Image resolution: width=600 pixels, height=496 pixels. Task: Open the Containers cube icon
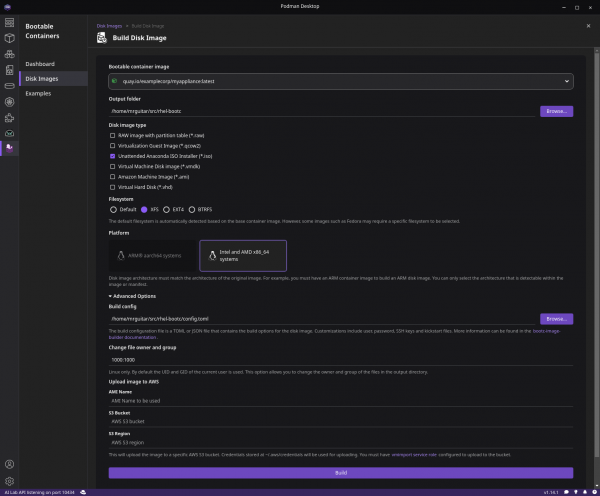point(10,38)
